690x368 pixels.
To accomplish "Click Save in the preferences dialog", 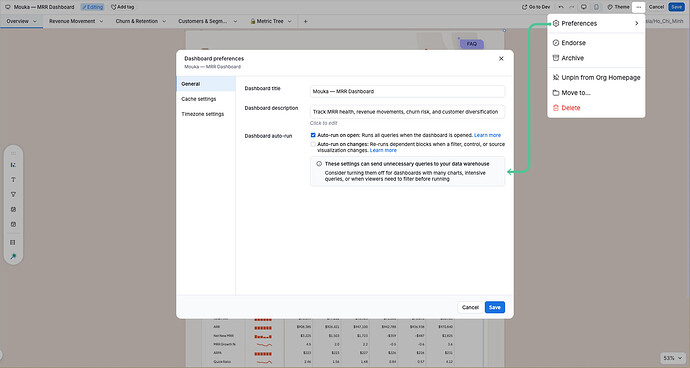I will click(495, 307).
